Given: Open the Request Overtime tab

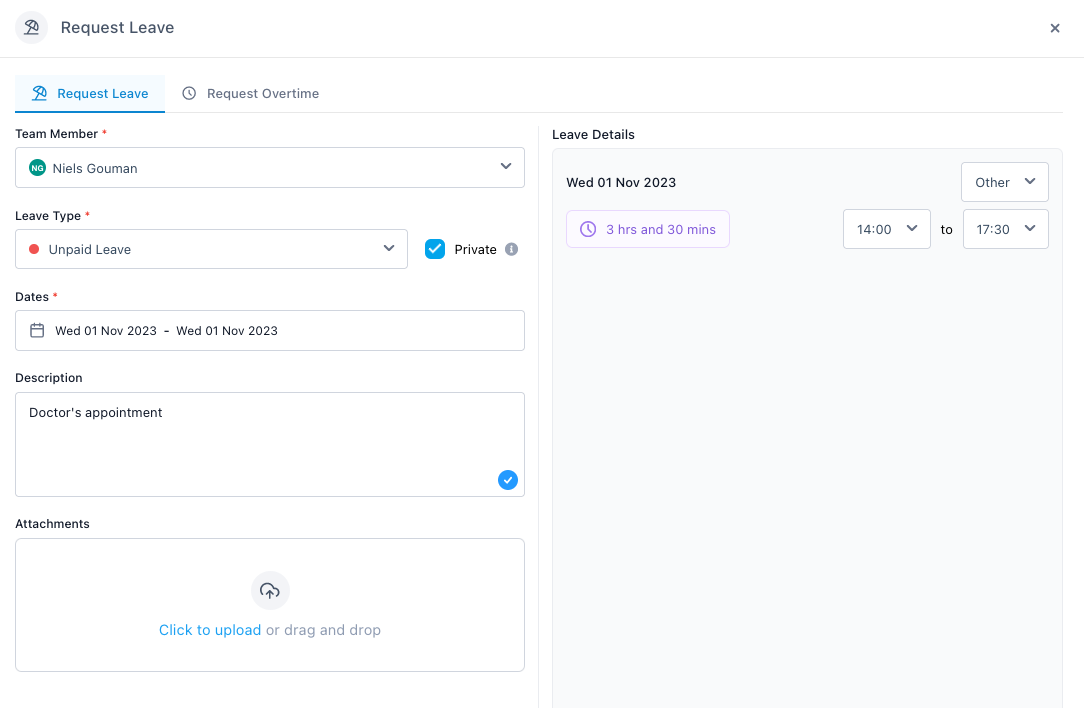Looking at the screenshot, I should [250, 93].
